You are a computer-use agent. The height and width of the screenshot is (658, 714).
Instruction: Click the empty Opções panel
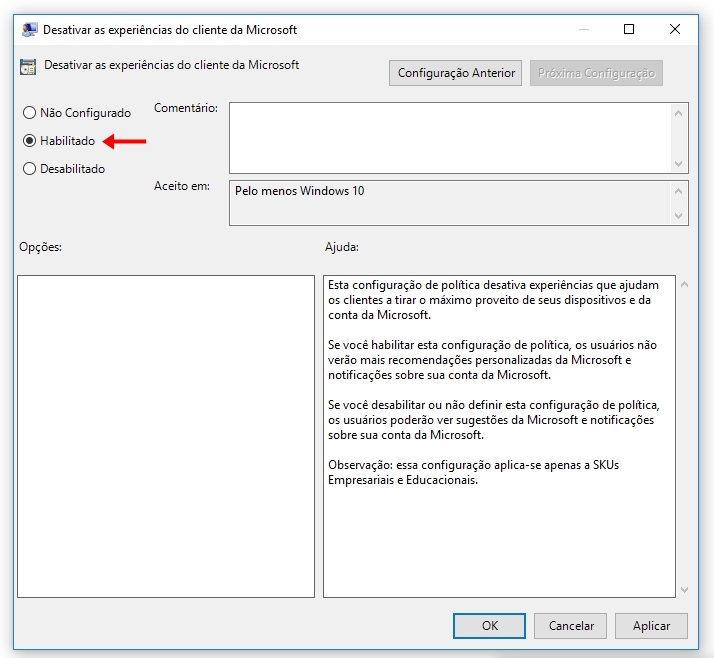[166, 436]
